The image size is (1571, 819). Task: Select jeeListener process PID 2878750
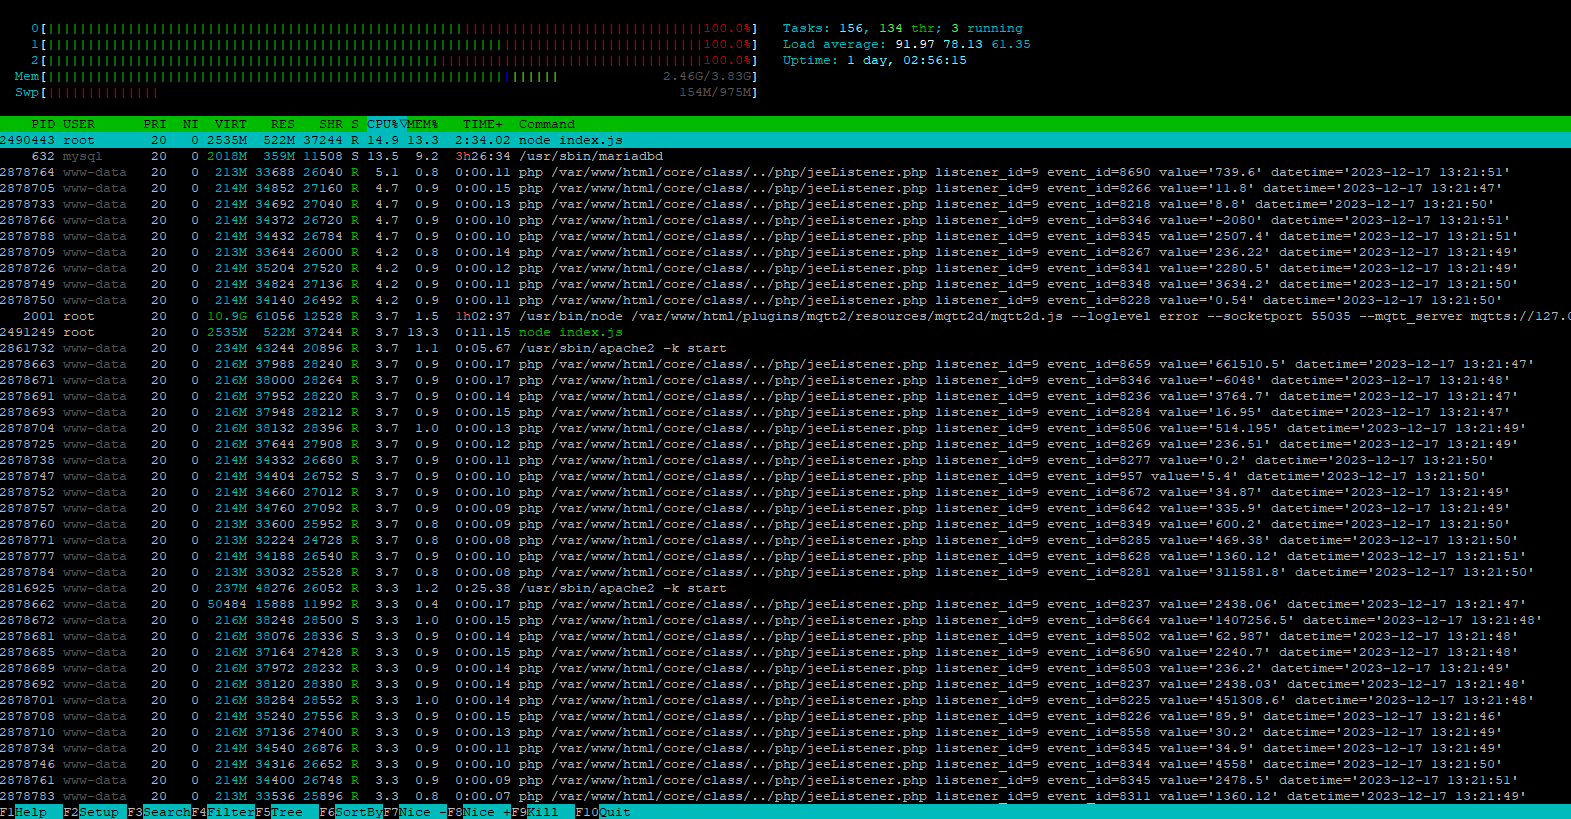(785, 300)
